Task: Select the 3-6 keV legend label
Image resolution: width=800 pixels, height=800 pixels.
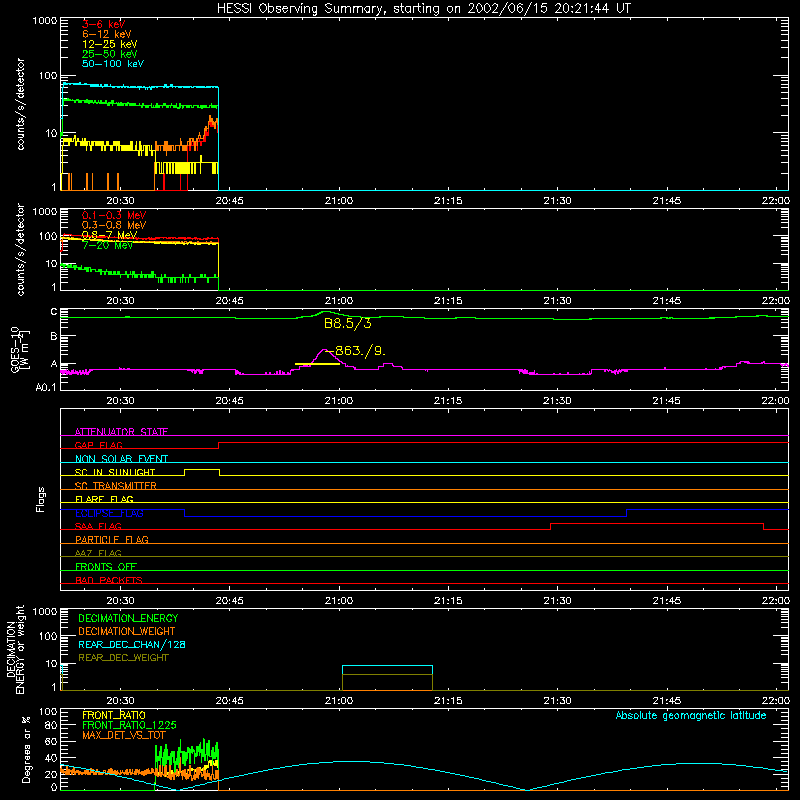Action: 104,24
